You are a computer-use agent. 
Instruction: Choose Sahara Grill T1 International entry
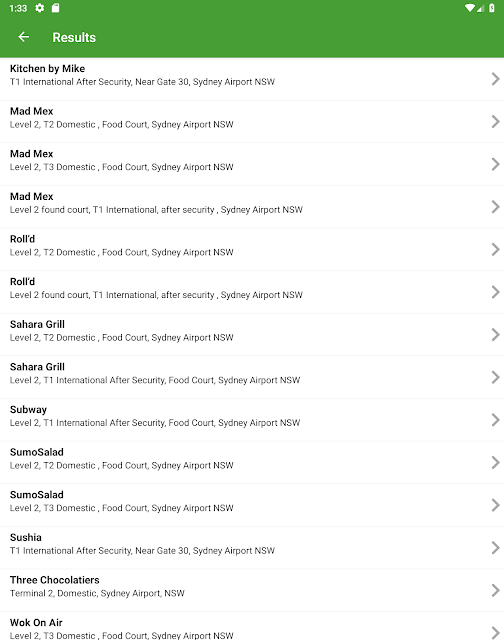pyautogui.click(x=252, y=378)
